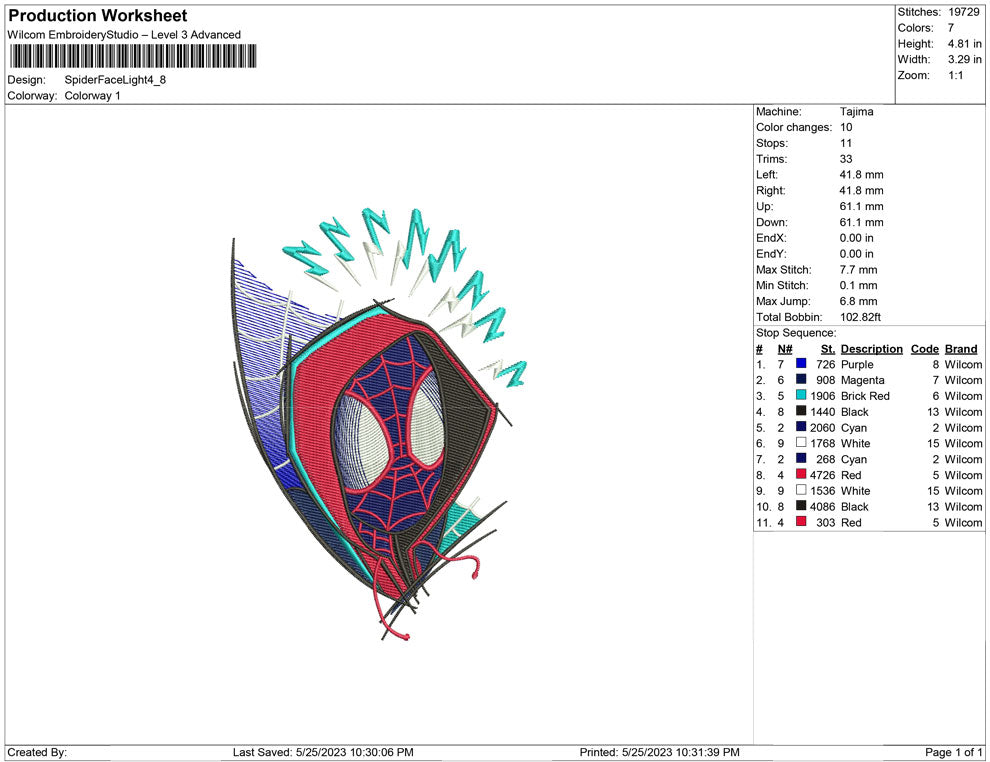Click the white swatch in the 1768 White row
This screenshot has height=762, width=990.
pos(801,442)
